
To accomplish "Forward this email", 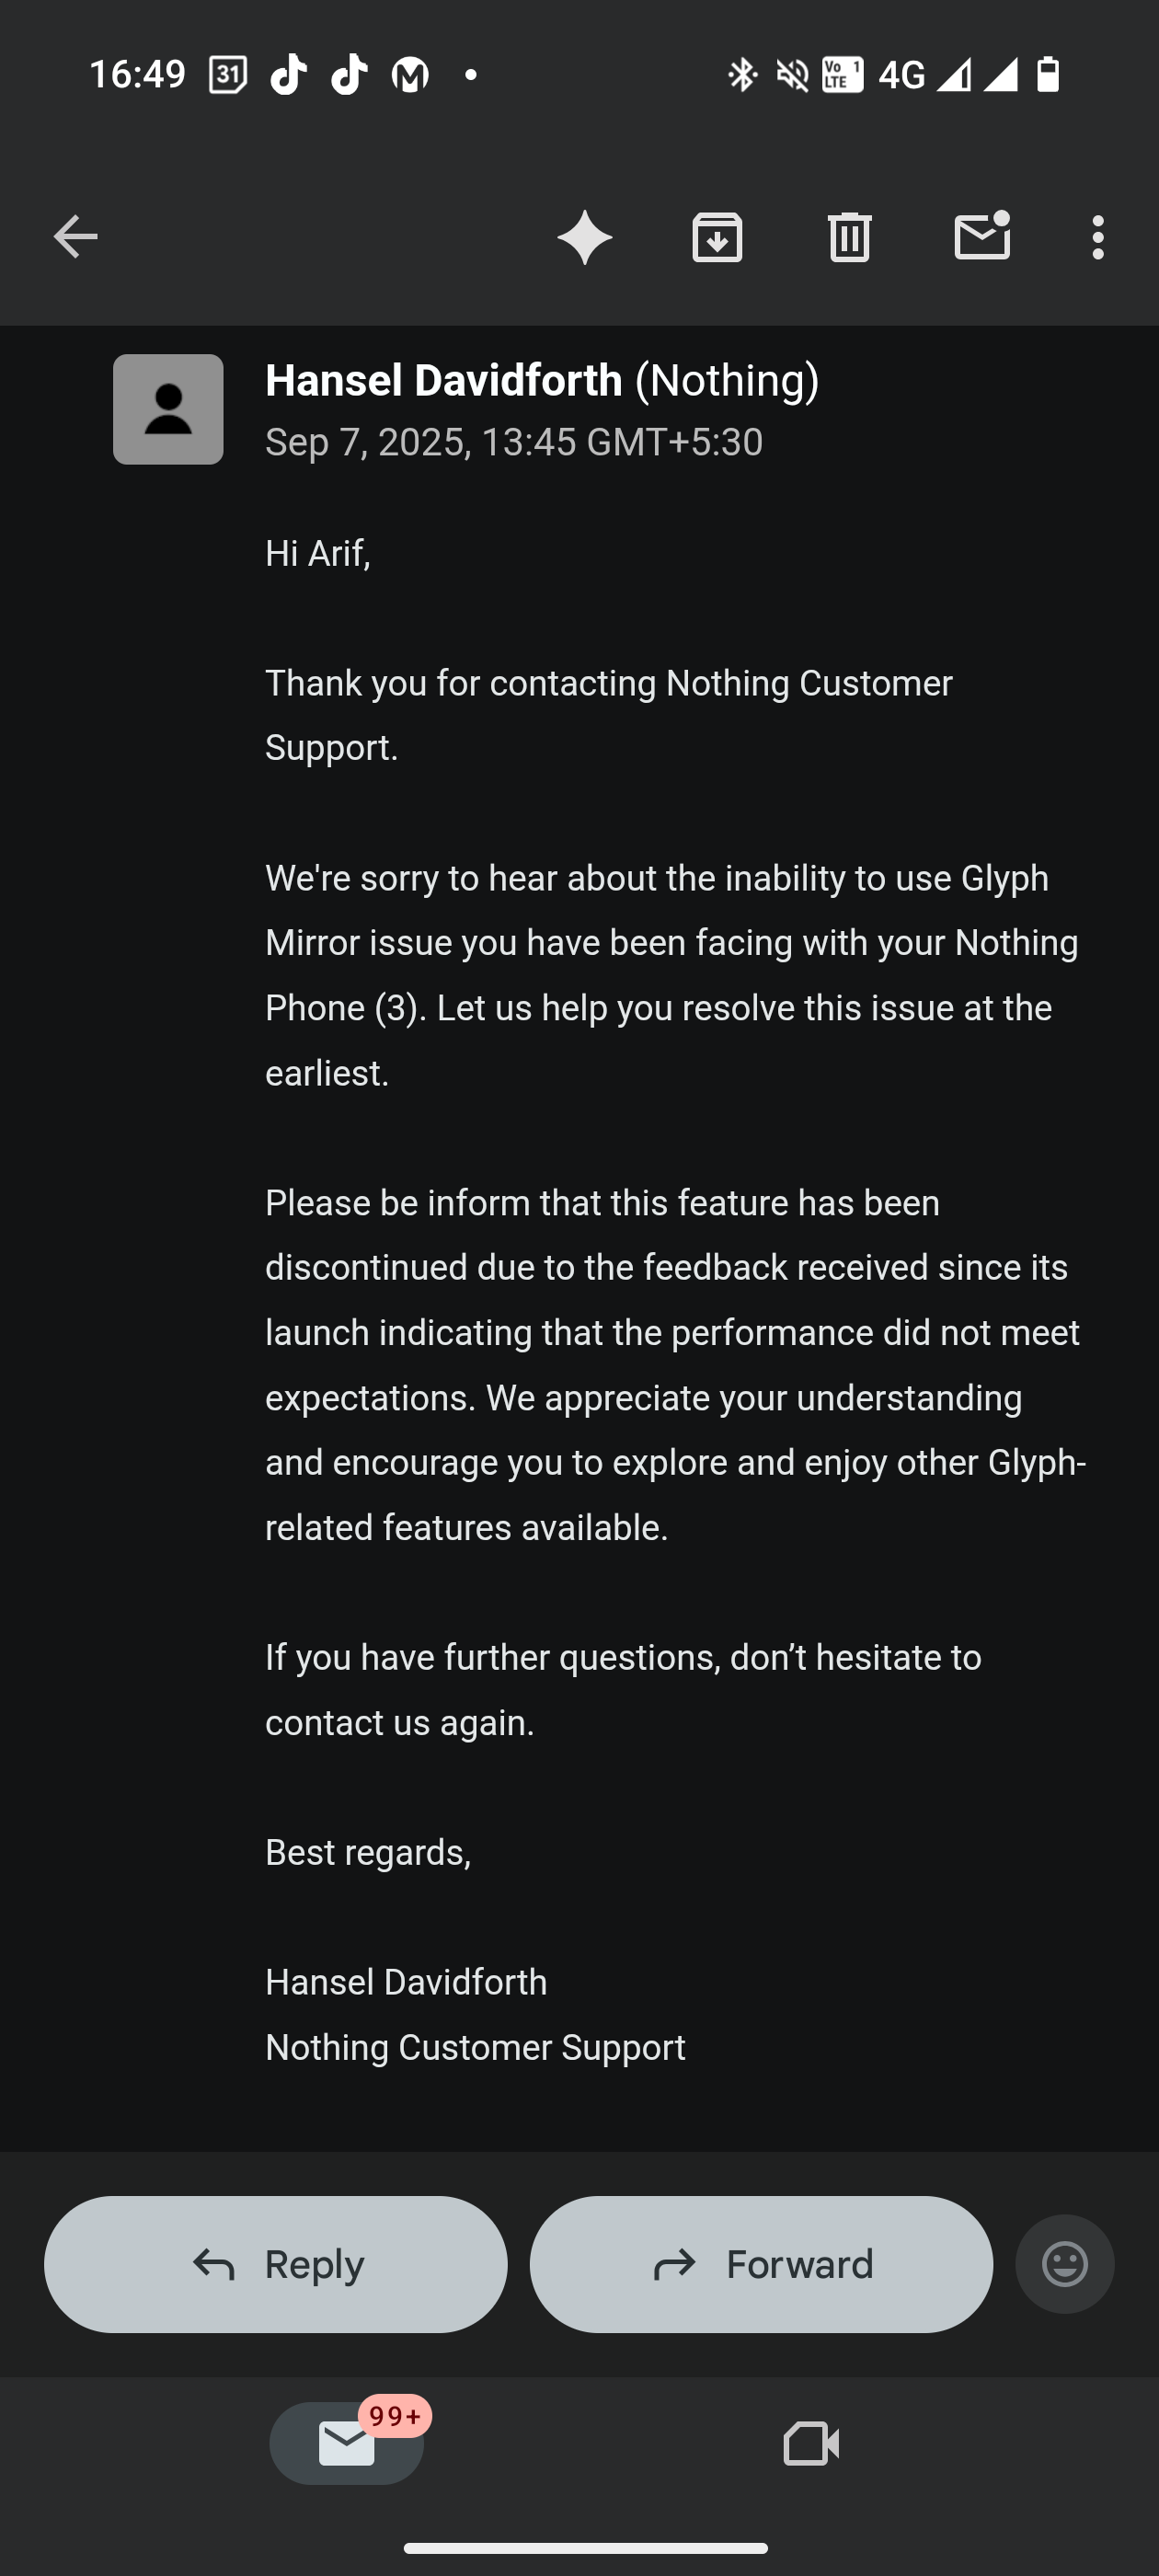I will [x=761, y=2263].
